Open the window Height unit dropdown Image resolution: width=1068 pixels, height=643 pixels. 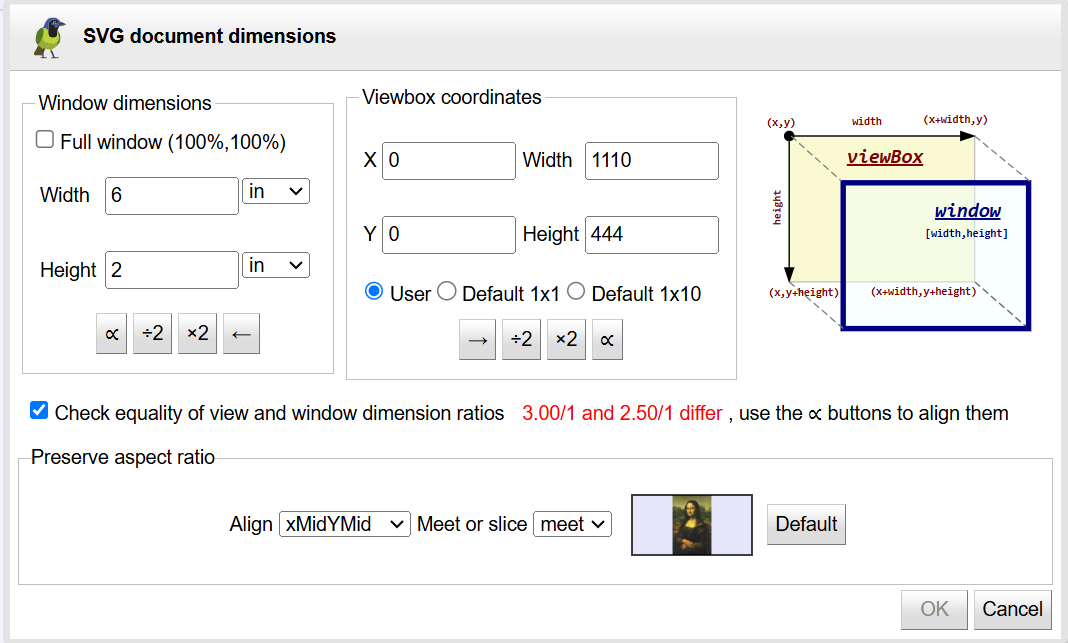[x=276, y=265]
